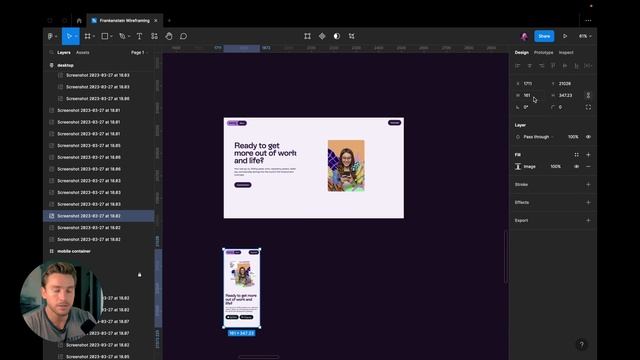640x360 pixels.
Task: Select the Move tool
Action: [x=69, y=36]
